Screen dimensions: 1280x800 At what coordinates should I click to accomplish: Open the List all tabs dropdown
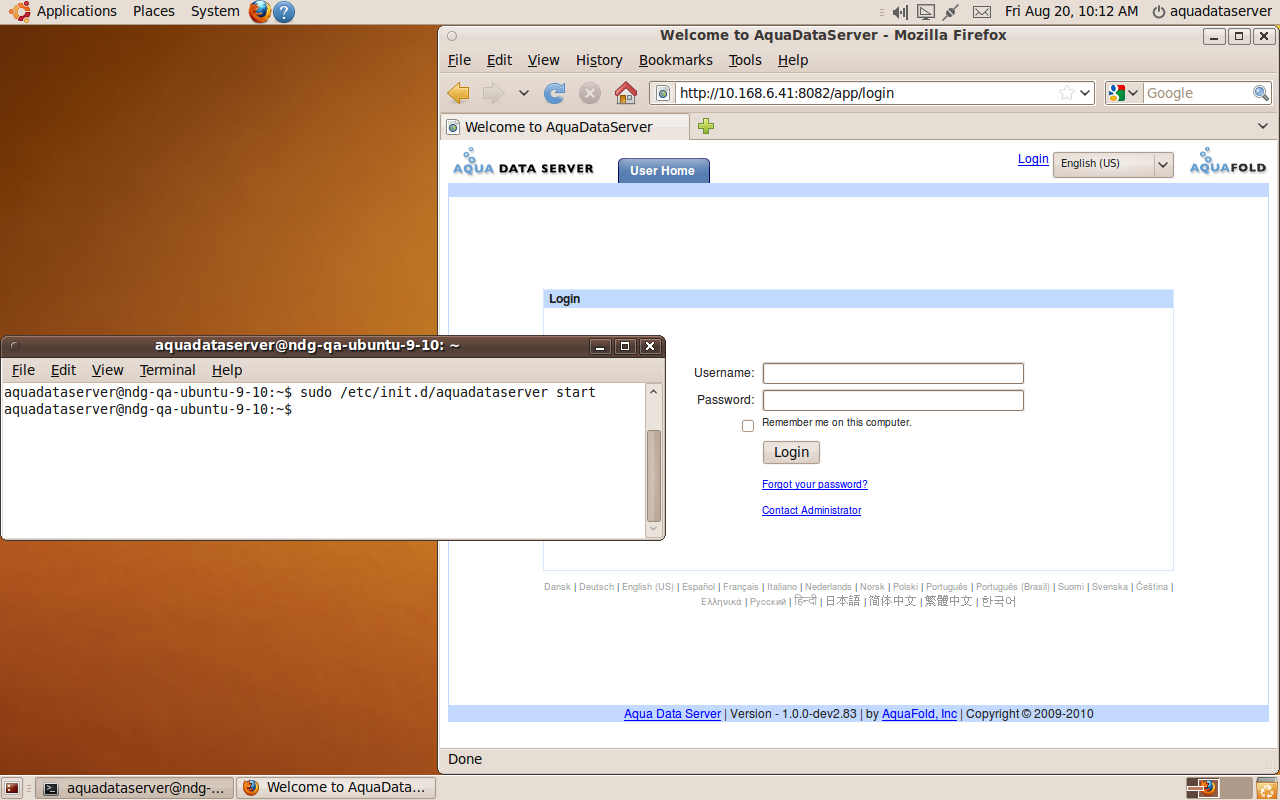1263,126
